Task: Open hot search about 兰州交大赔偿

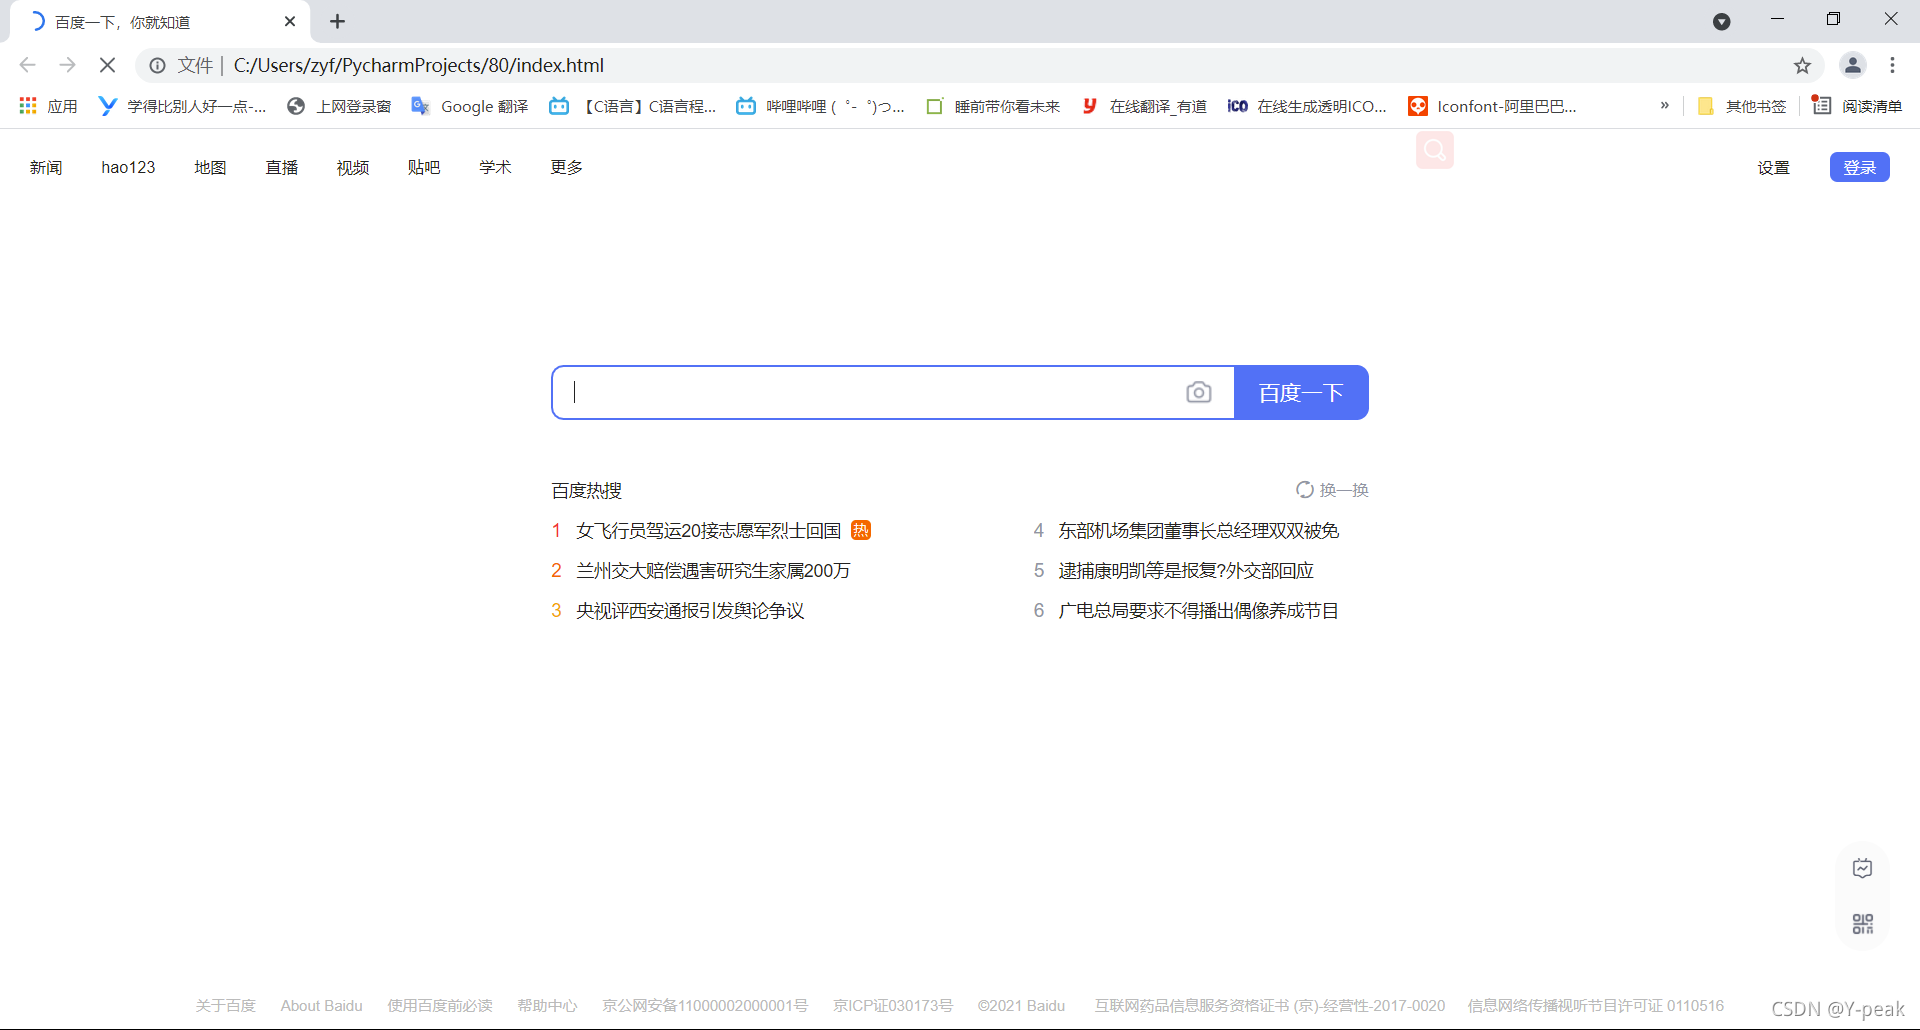Action: [712, 571]
